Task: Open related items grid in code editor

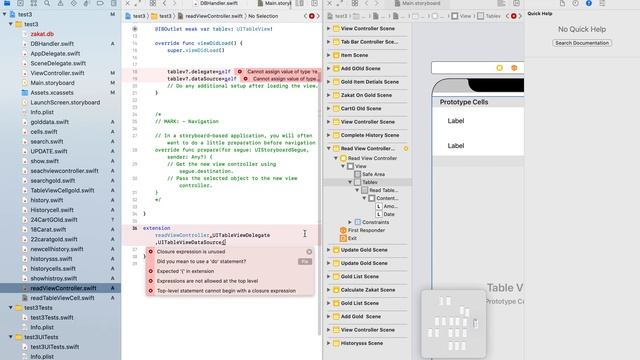Action: [153, 3]
